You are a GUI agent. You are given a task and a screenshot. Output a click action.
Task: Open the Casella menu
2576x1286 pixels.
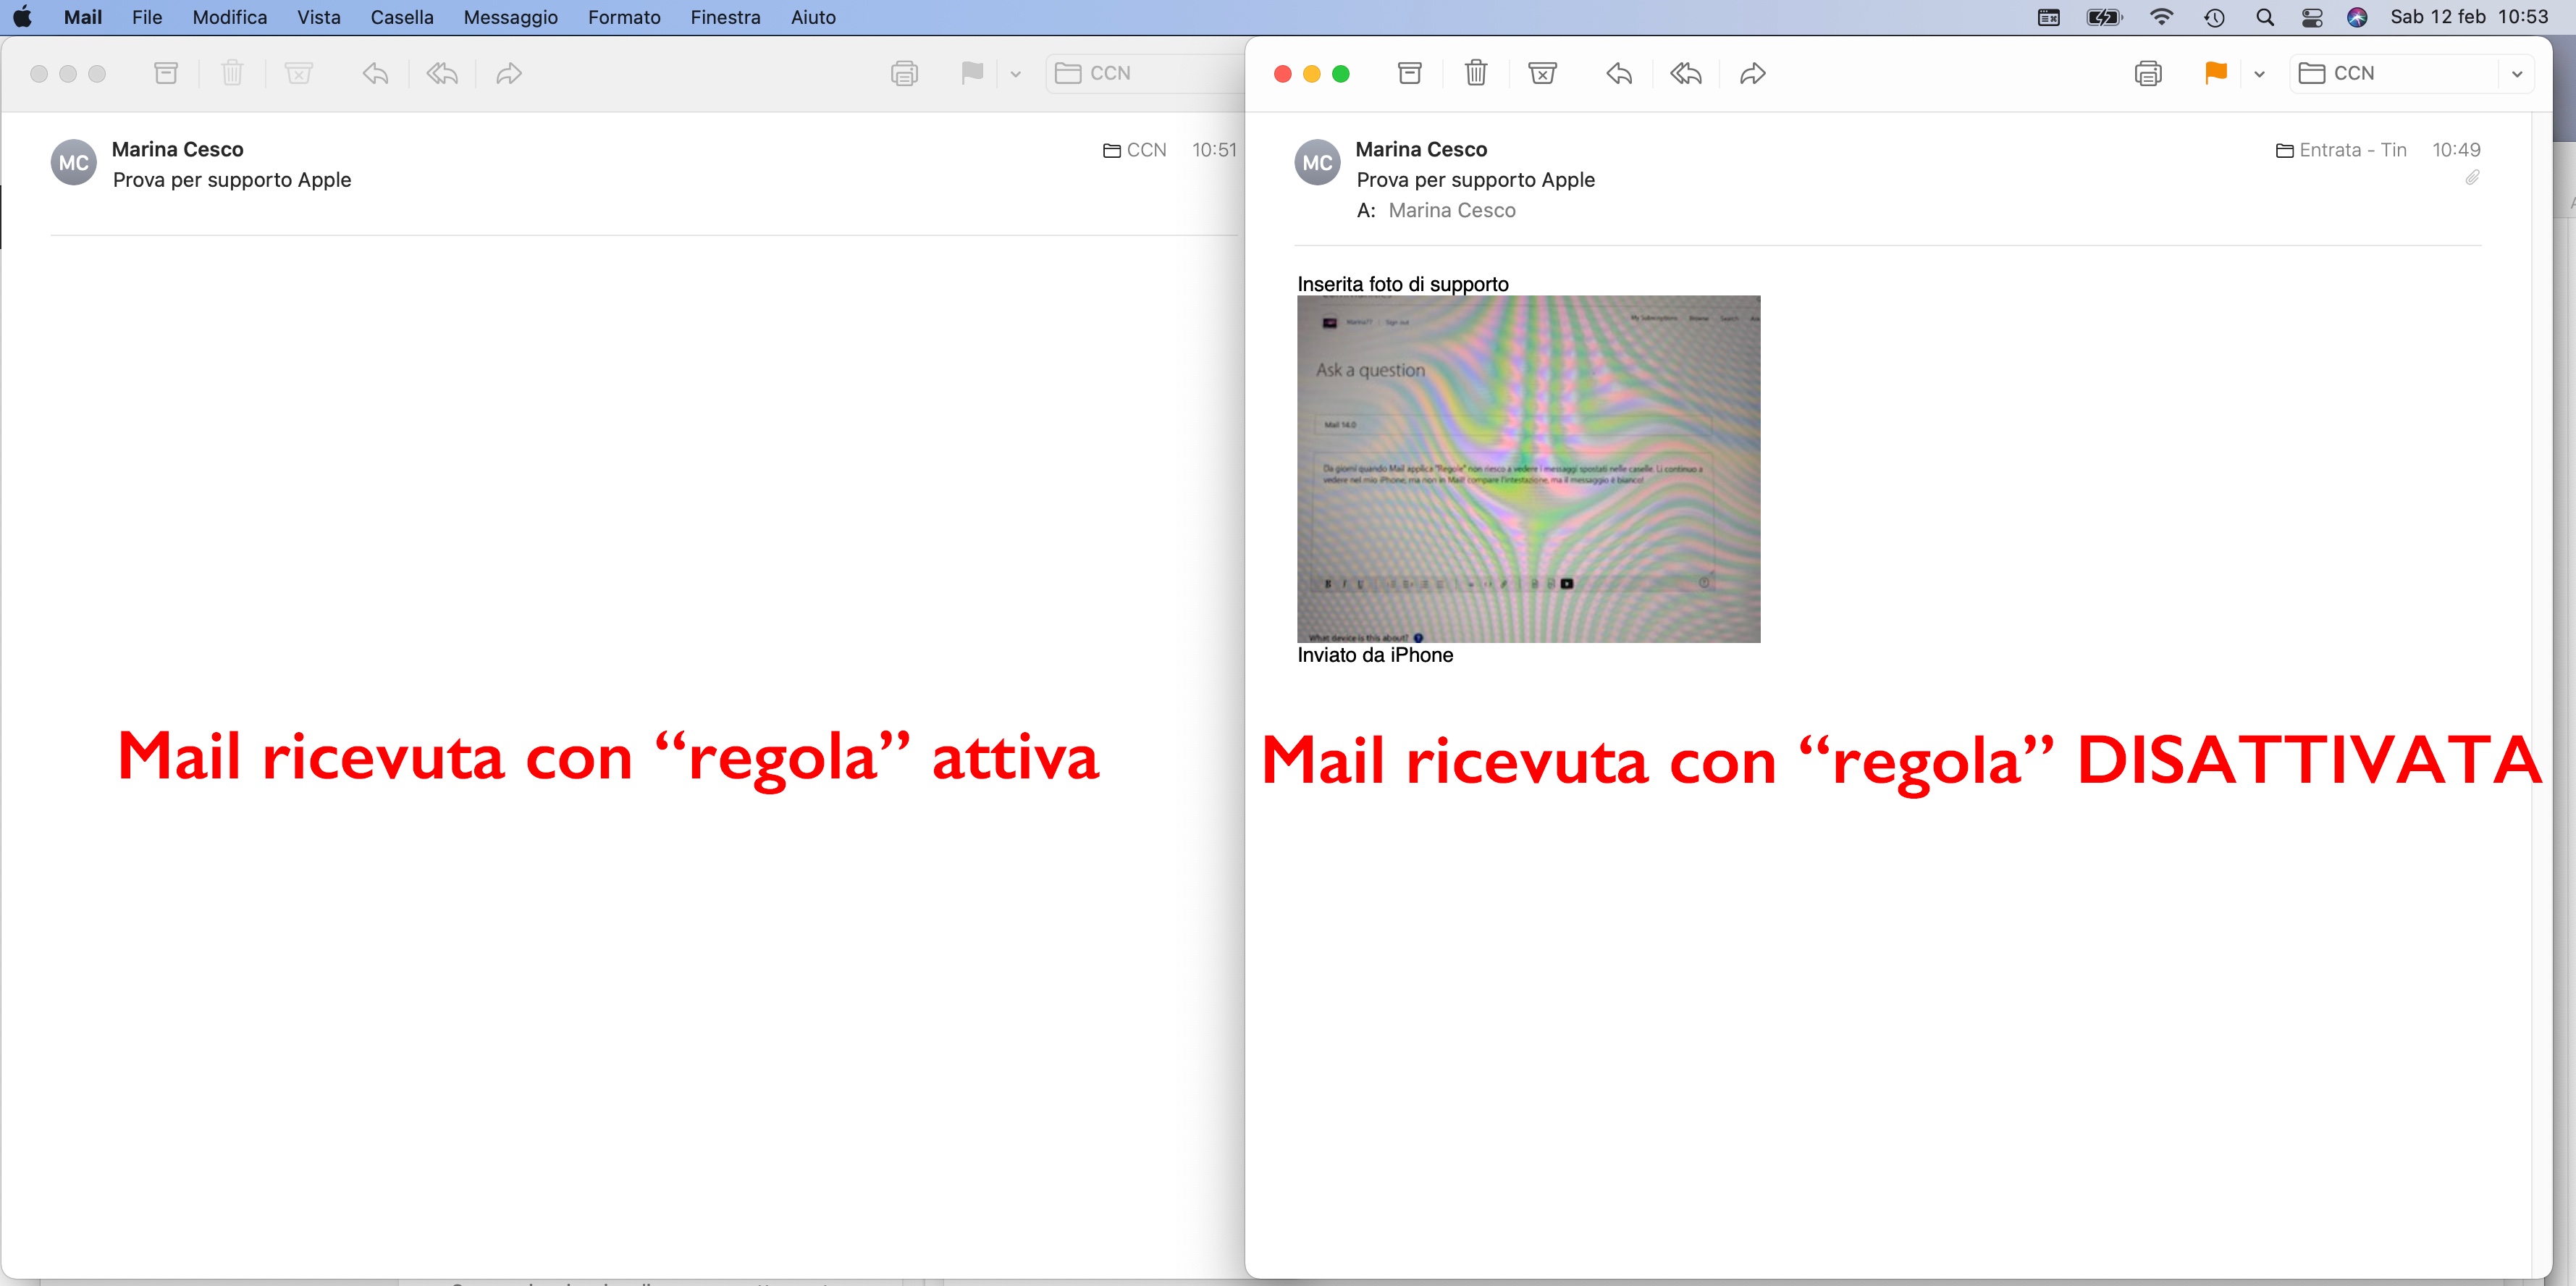coord(401,17)
